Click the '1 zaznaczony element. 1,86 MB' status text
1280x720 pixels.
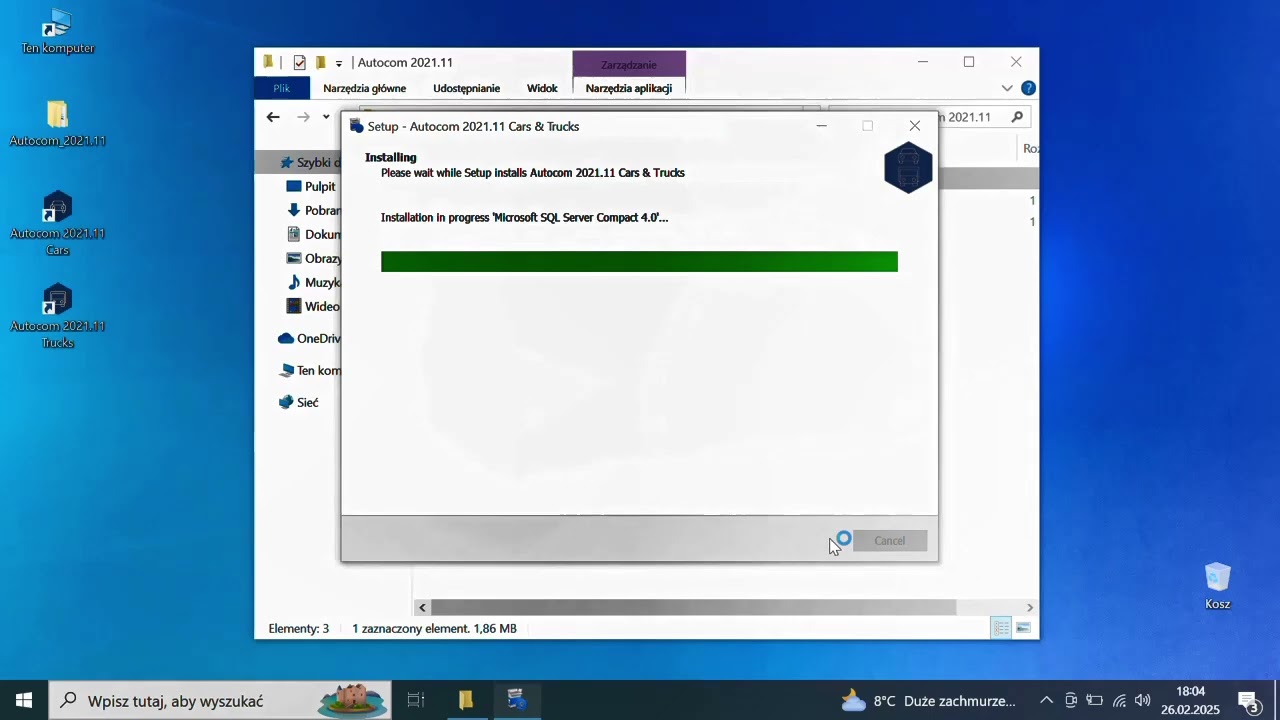[434, 629]
